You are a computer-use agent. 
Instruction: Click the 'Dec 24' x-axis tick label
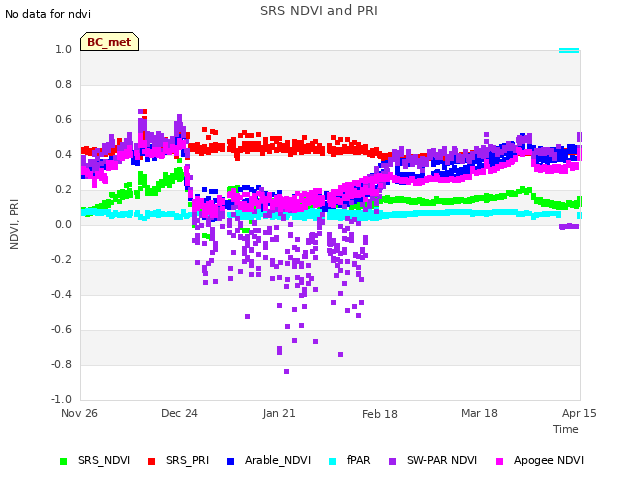coord(179,413)
